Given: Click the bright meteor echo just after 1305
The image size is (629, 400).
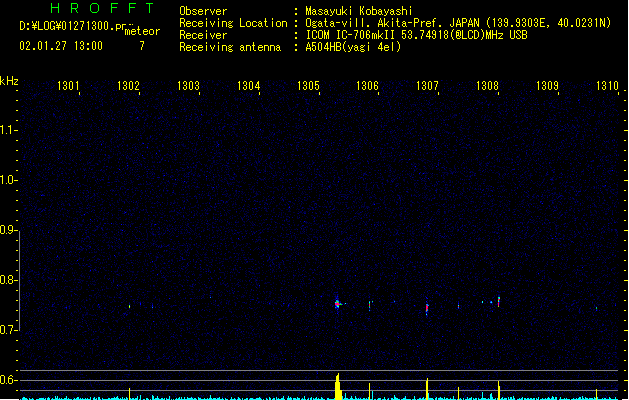Looking at the screenshot, I should [x=337, y=304].
